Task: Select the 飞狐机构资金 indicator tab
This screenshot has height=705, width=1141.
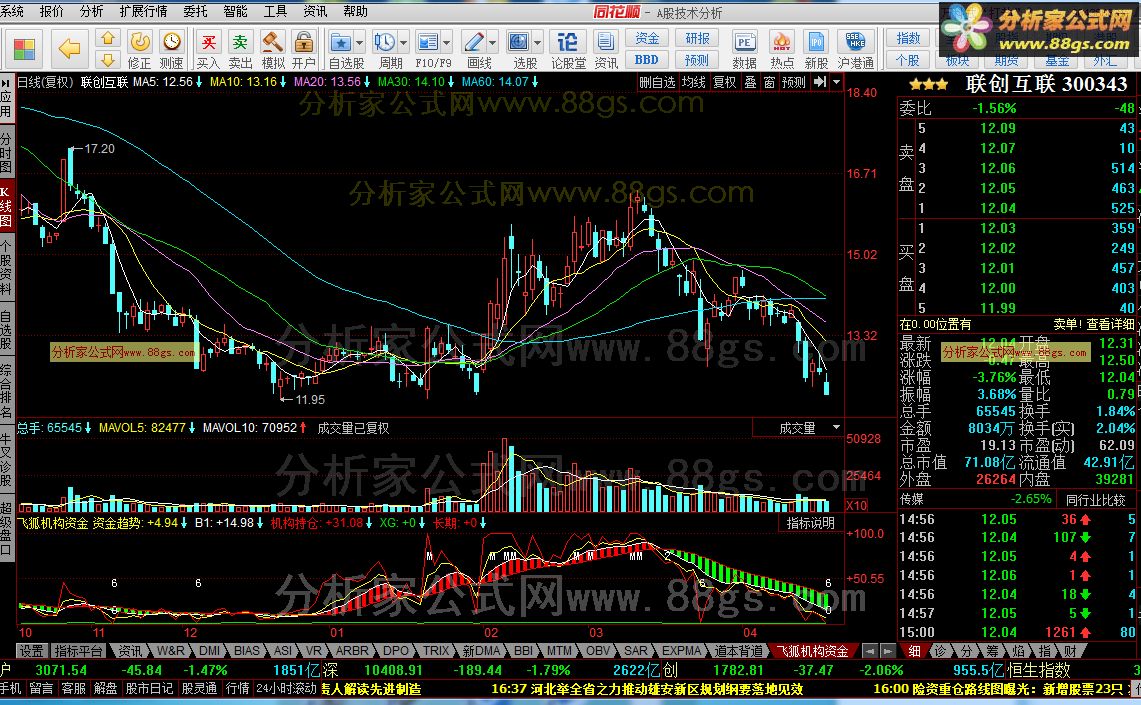Action: coord(812,650)
